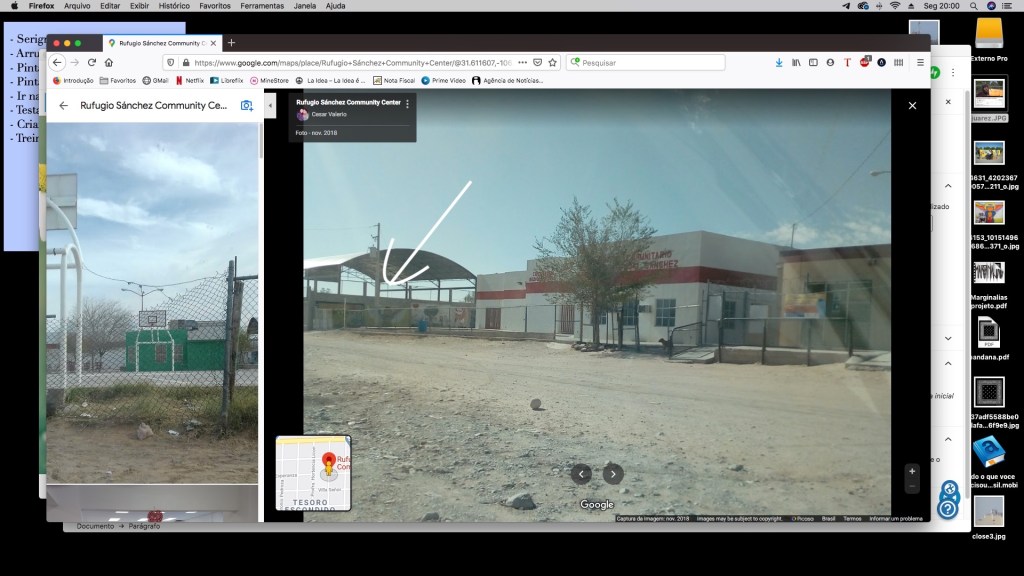Reload the page in Firefox
1024x576 pixels.
92,62
